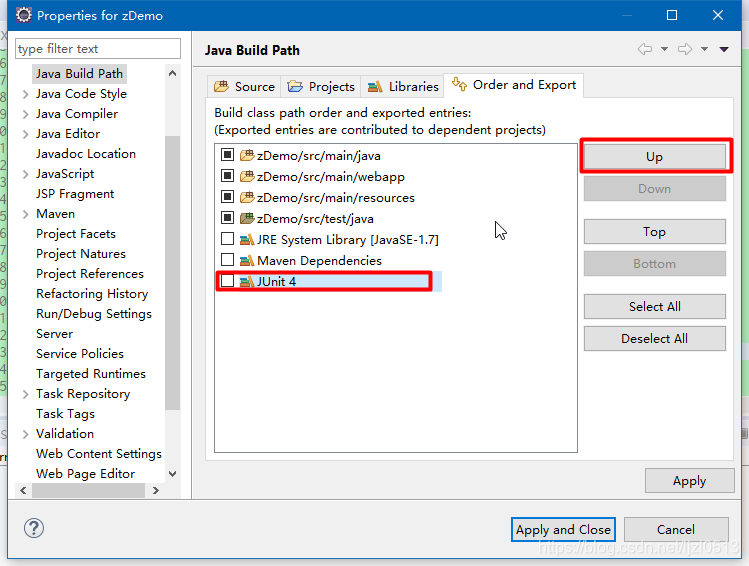
Task: Select Service Policies in tree
Action: pyautogui.click(x=80, y=354)
